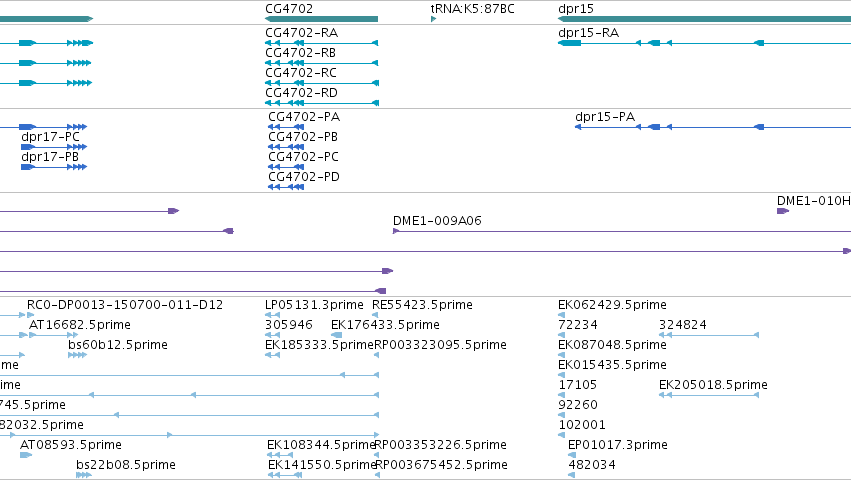The height and width of the screenshot is (480, 851).
Task: Select the dpr17-PC coding feature glyph
Action: (x=54, y=147)
